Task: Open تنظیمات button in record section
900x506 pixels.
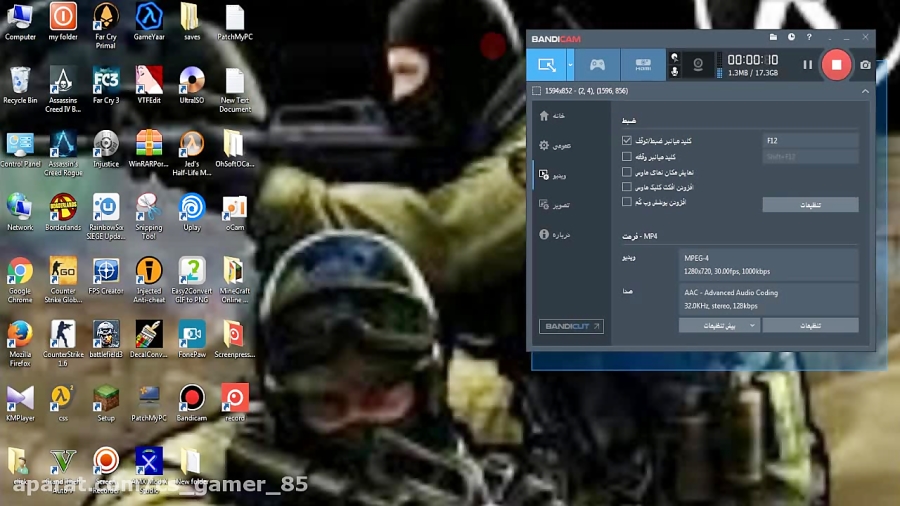Action: click(810, 205)
